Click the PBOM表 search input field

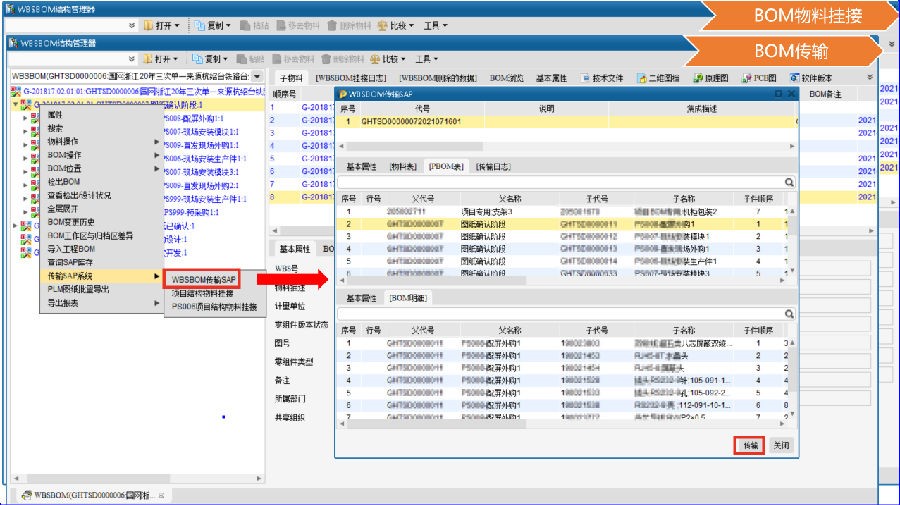coord(560,183)
